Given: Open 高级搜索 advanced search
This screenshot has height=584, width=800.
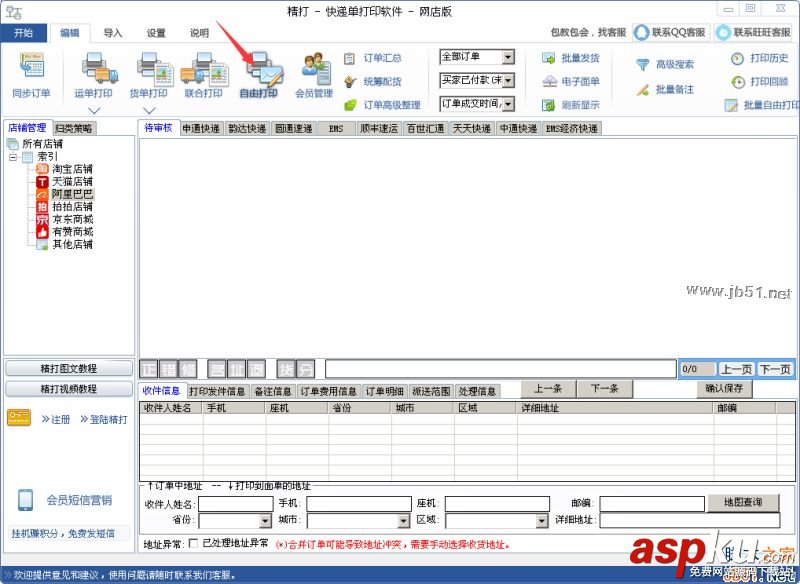Looking at the screenshot, I should point(665,64).
